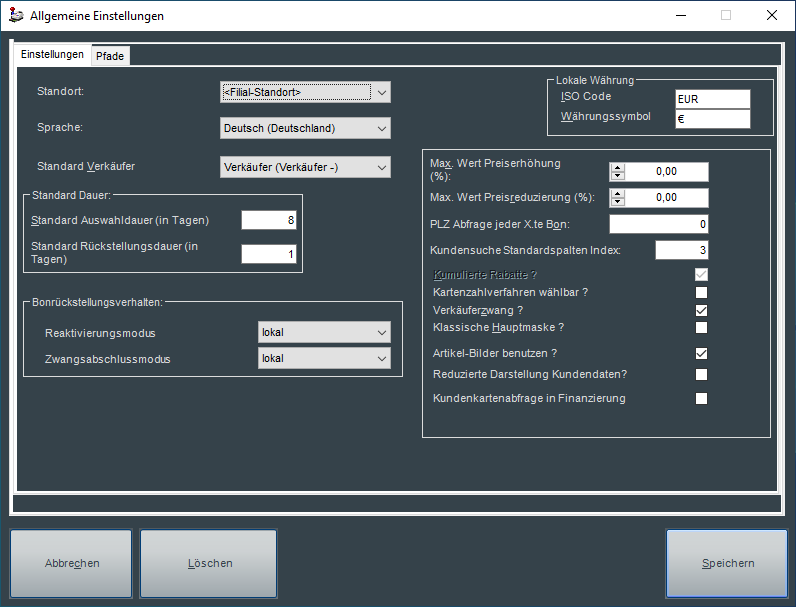The width and height of the screenshot is (796, 607).
Task: Select the Einstellungen tab
Action: tap(52, 55)
